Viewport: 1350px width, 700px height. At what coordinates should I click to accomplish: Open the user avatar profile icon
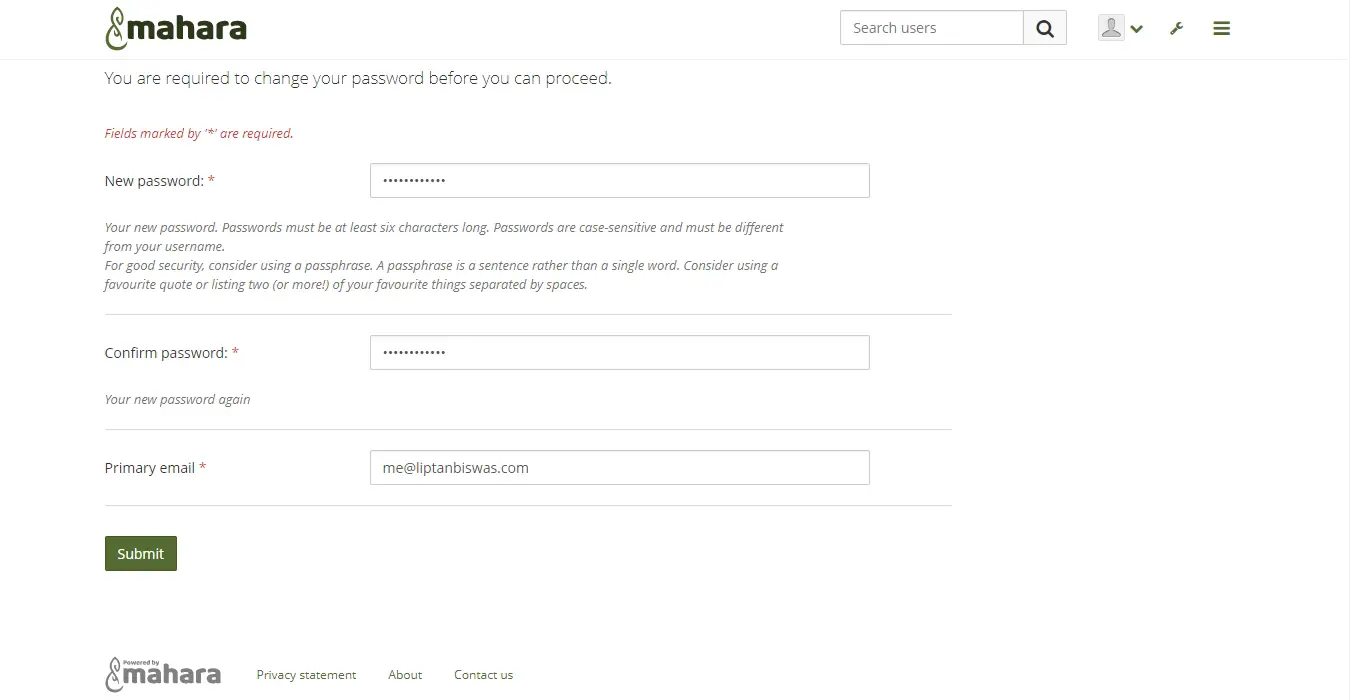(x=1110, y=28)
